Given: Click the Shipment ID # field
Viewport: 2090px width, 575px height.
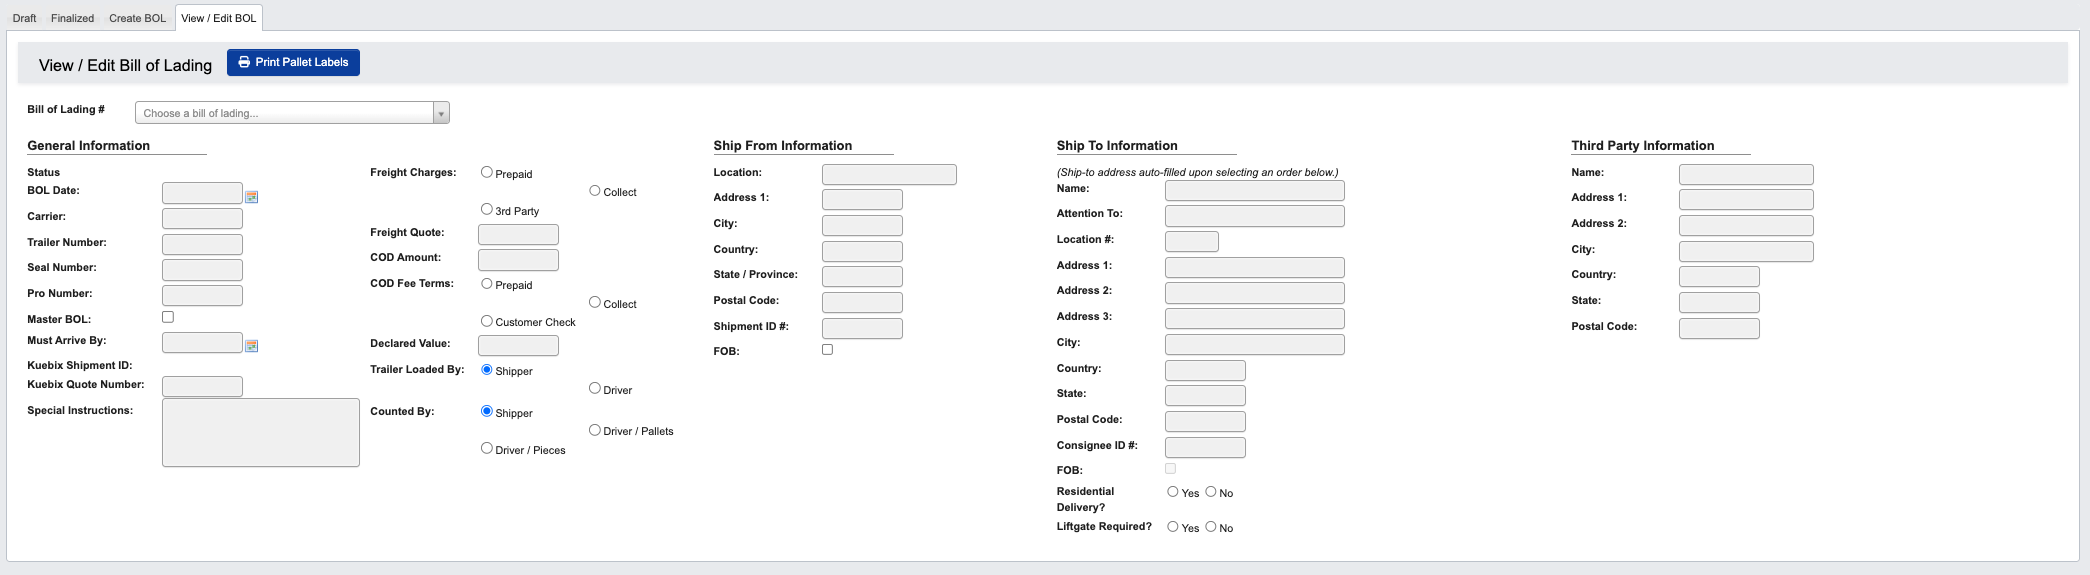Looking at the screenshot, I should (x=862, y=328).
